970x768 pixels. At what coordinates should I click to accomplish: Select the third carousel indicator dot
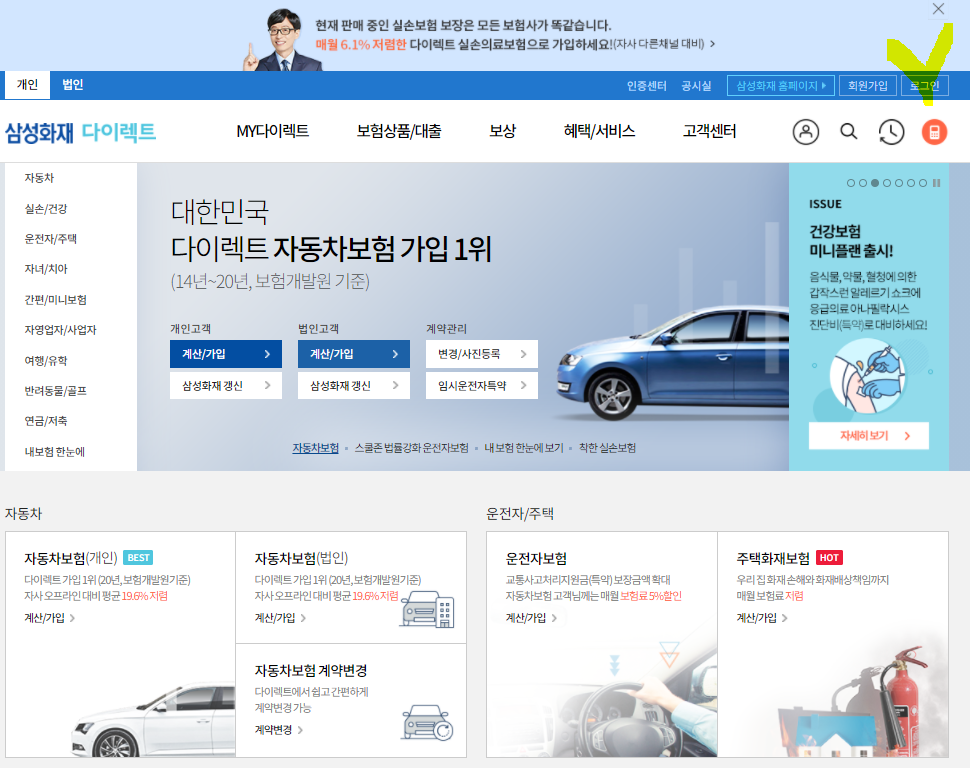tap(875, 183)
